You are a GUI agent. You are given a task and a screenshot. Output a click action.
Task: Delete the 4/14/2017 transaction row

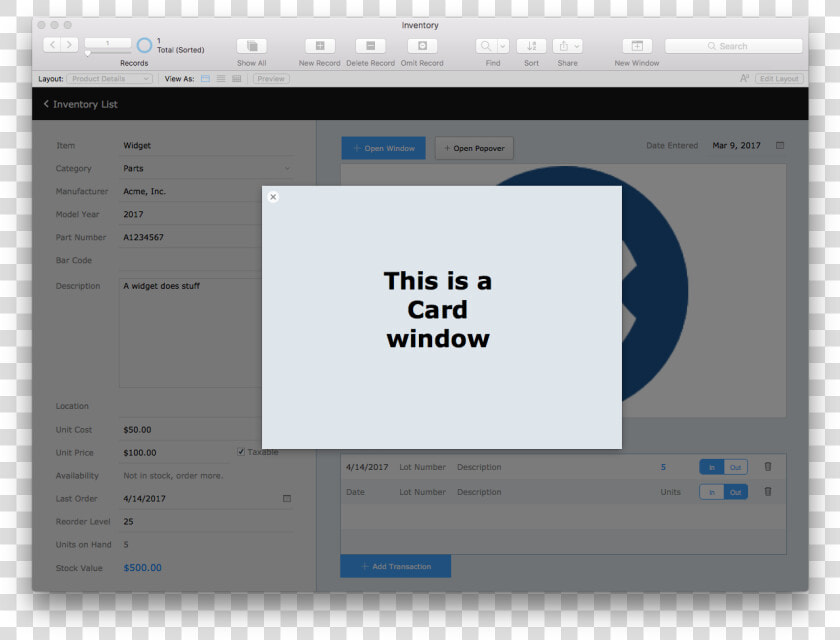pos(768,467)
